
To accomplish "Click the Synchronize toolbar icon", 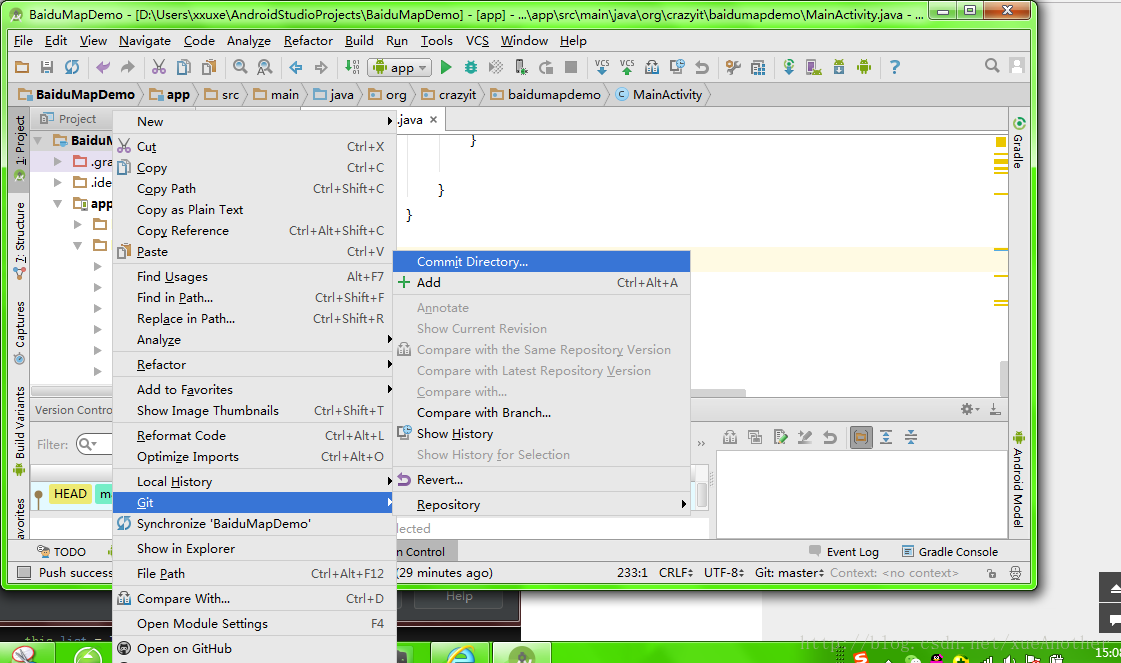I will tap(71, 67).
